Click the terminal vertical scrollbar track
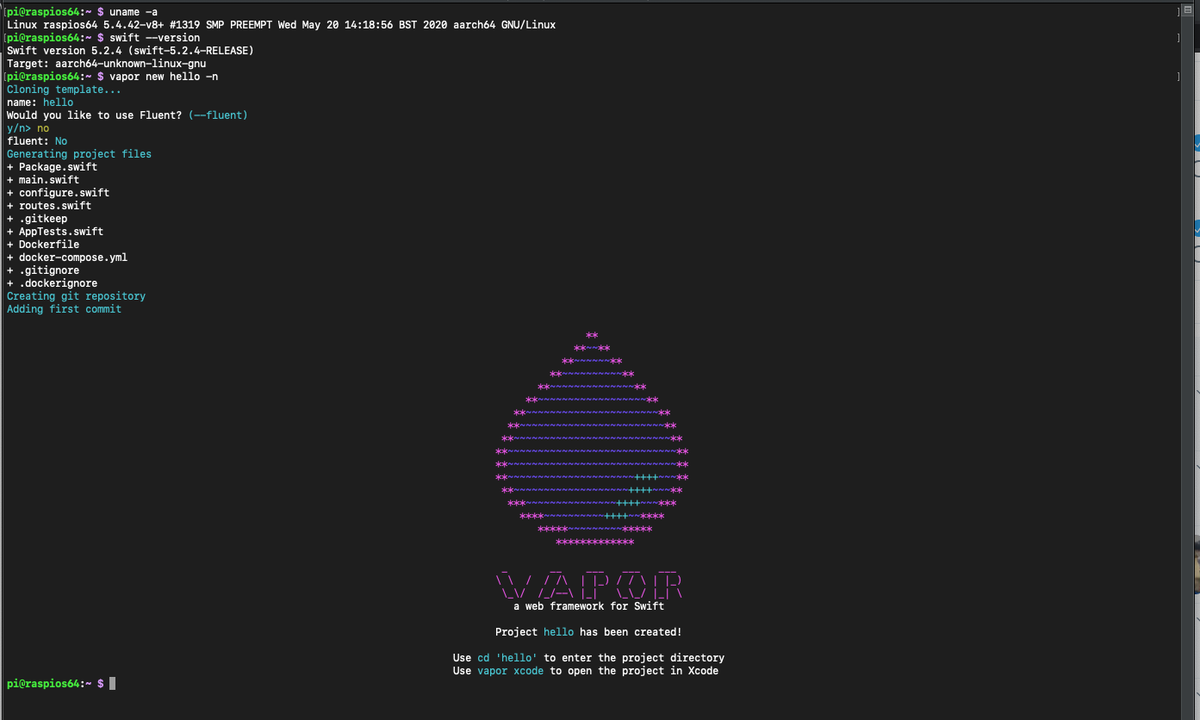This screenshot has width=1200, height=720. 1186,370
